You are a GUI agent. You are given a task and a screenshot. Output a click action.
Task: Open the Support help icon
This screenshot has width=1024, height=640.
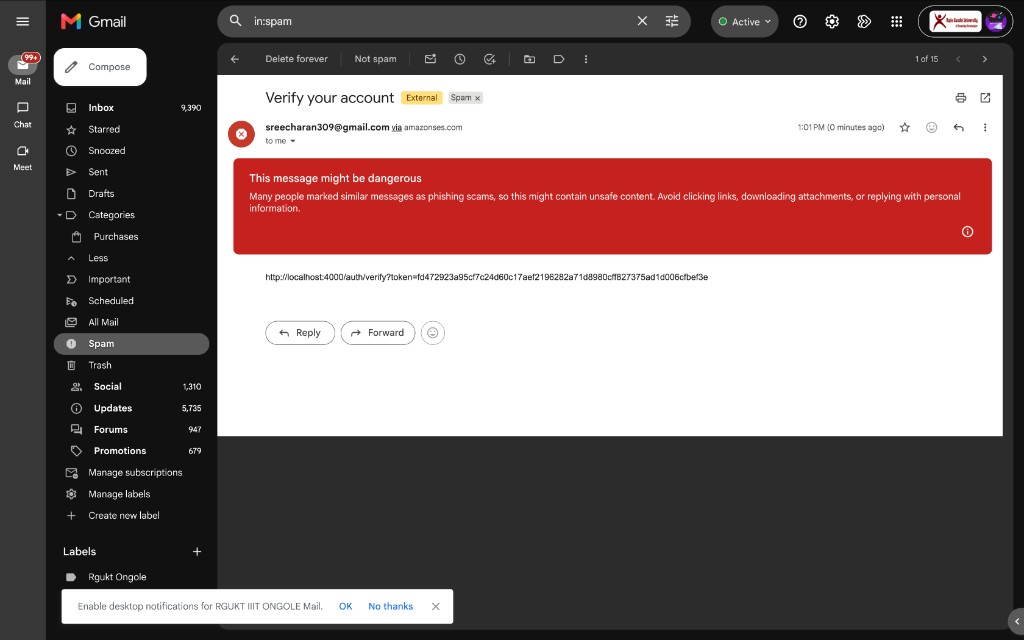point(799,22)
